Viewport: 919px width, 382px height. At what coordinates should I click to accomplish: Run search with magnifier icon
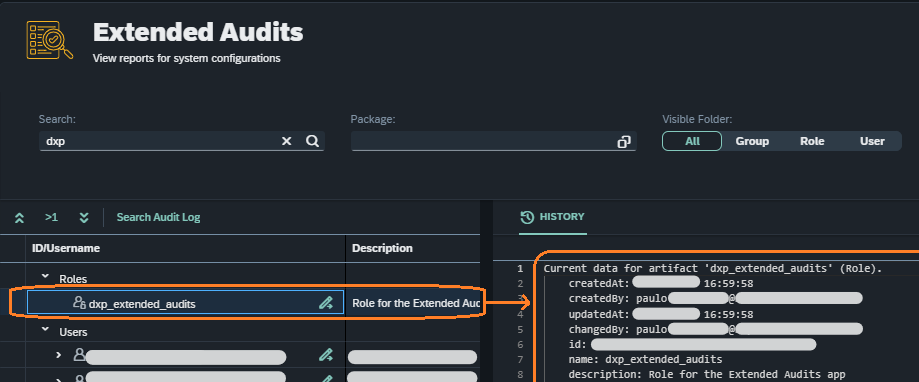(x=312, y=141)
